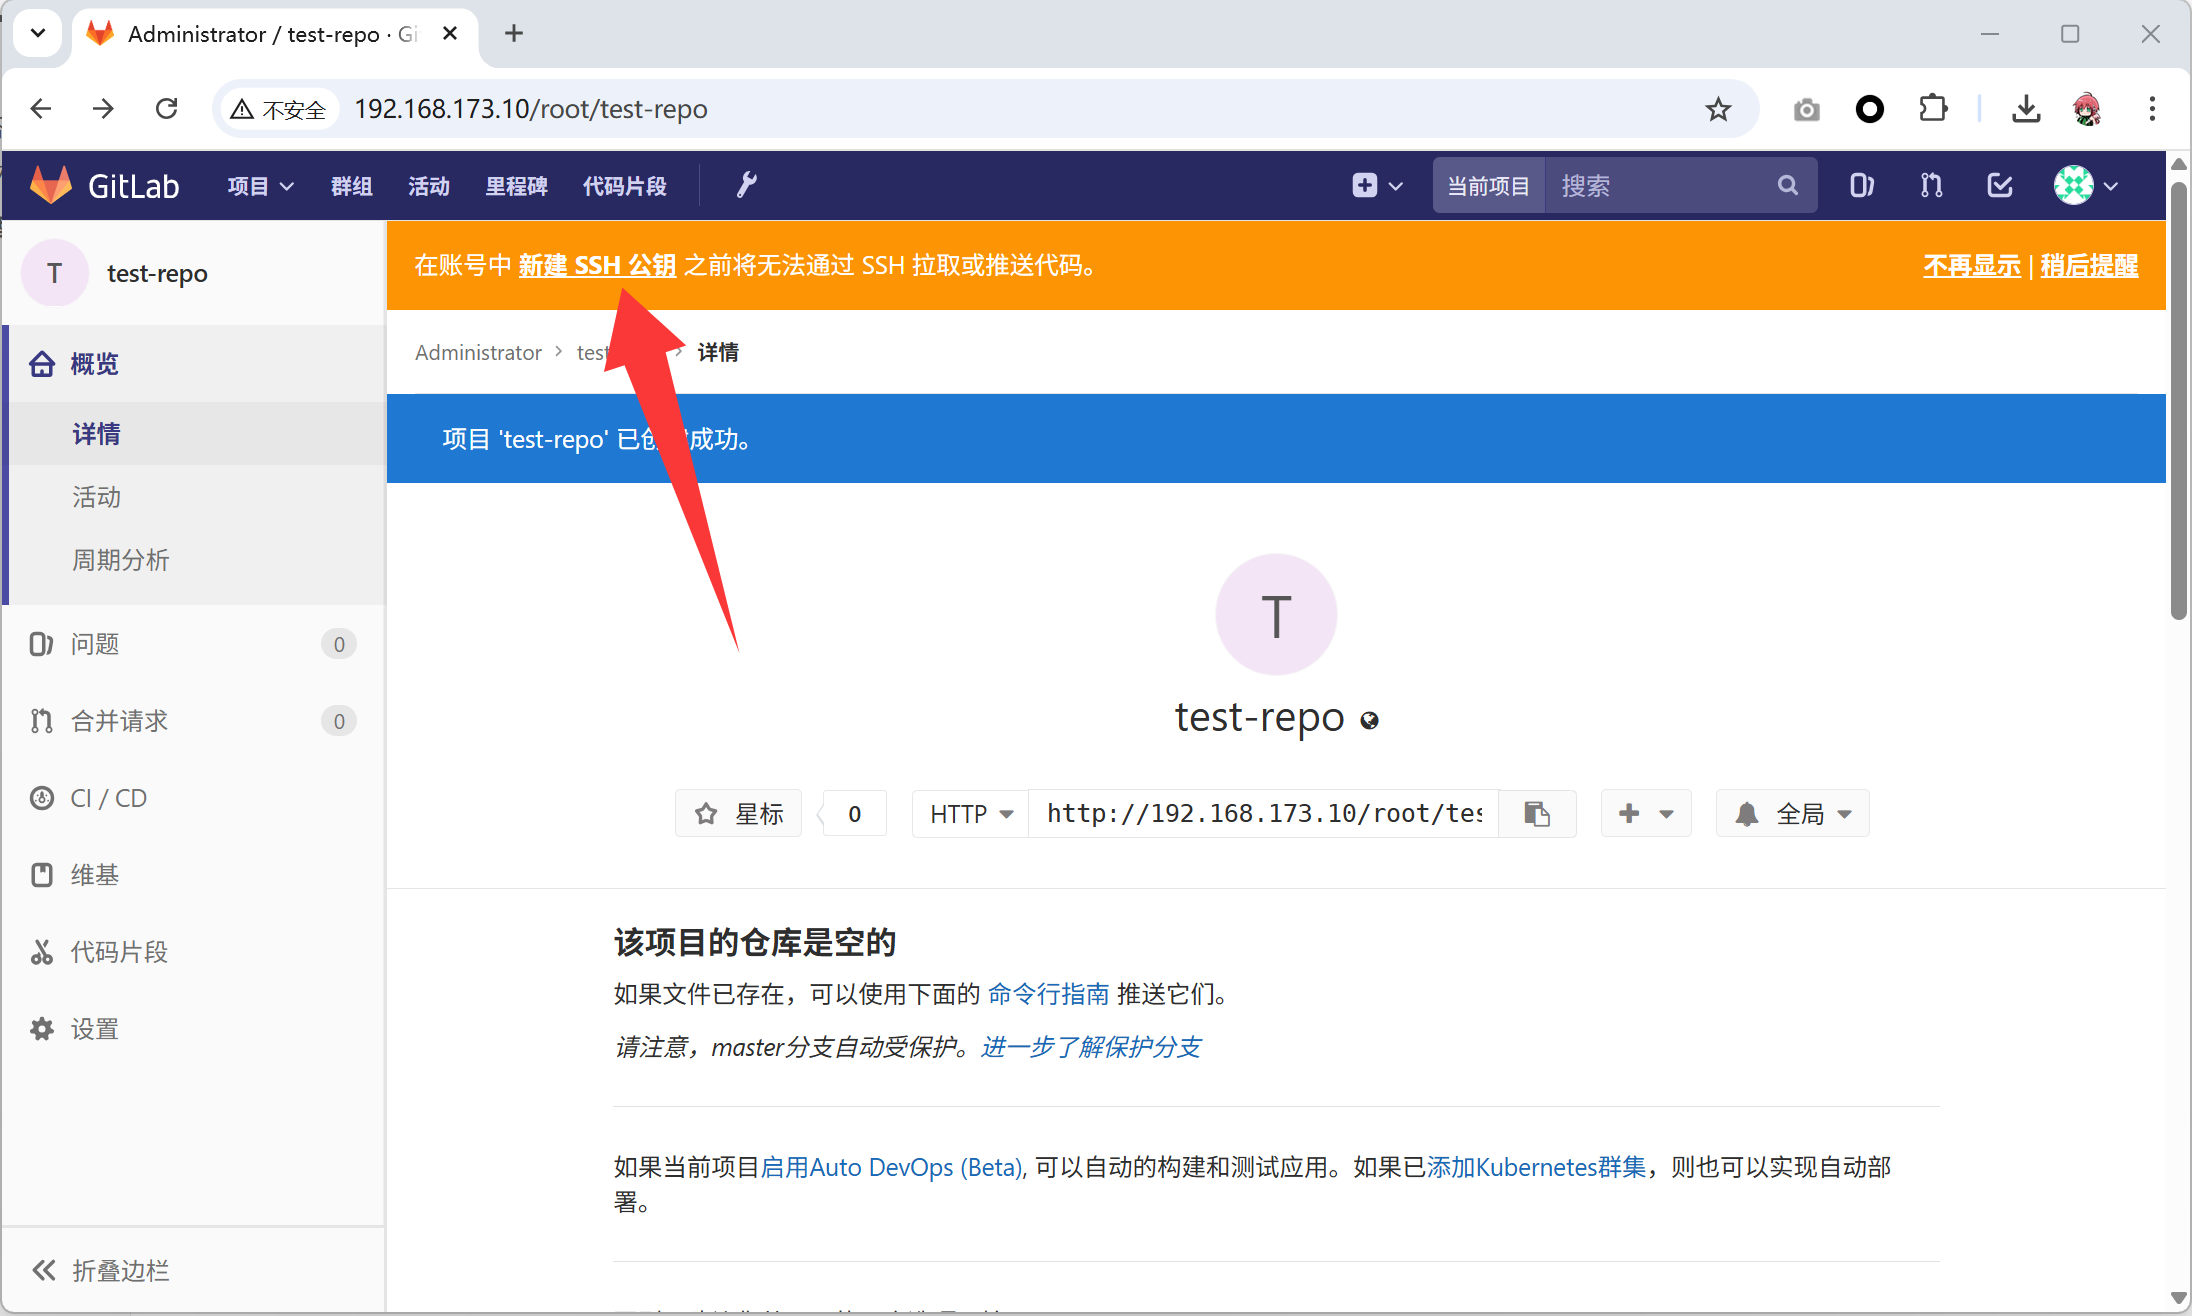Image resolution: width=2192 pixels, height=1316 pixels.
Task: Open the to-do list icon in the navbar
Action: click(x=2000, y=185)
